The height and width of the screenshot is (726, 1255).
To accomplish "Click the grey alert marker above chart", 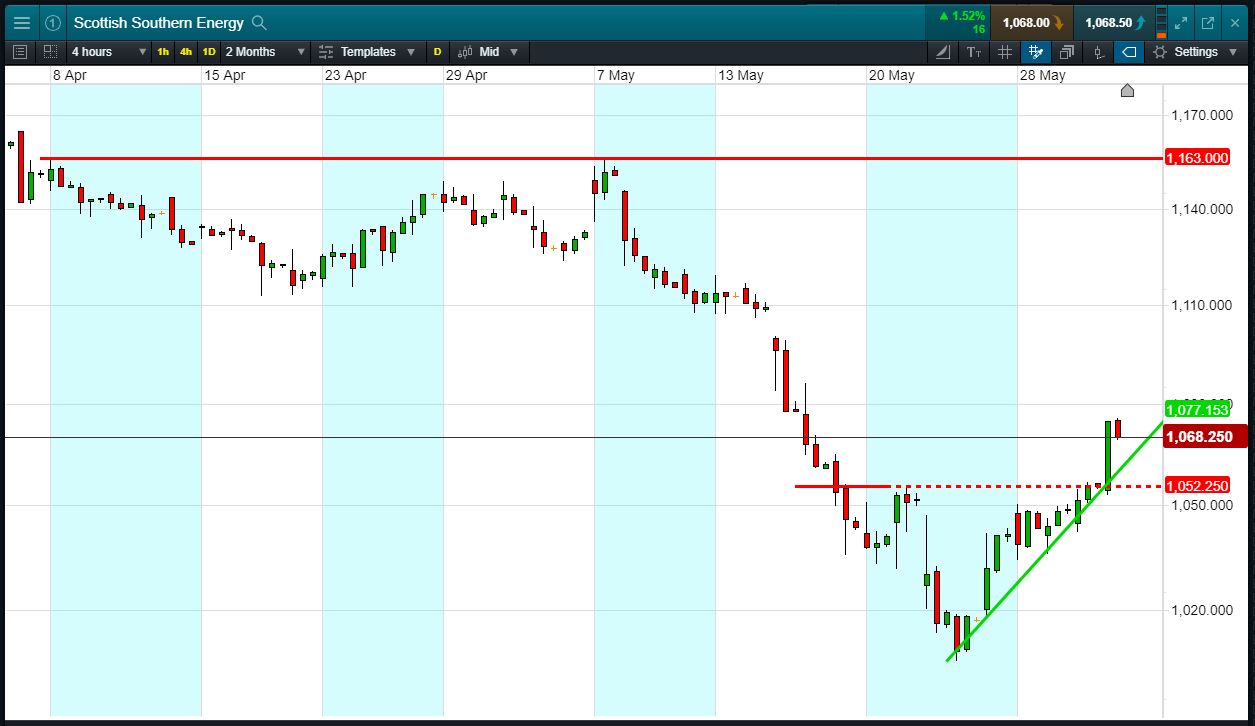I will (x=1127, y=91).
